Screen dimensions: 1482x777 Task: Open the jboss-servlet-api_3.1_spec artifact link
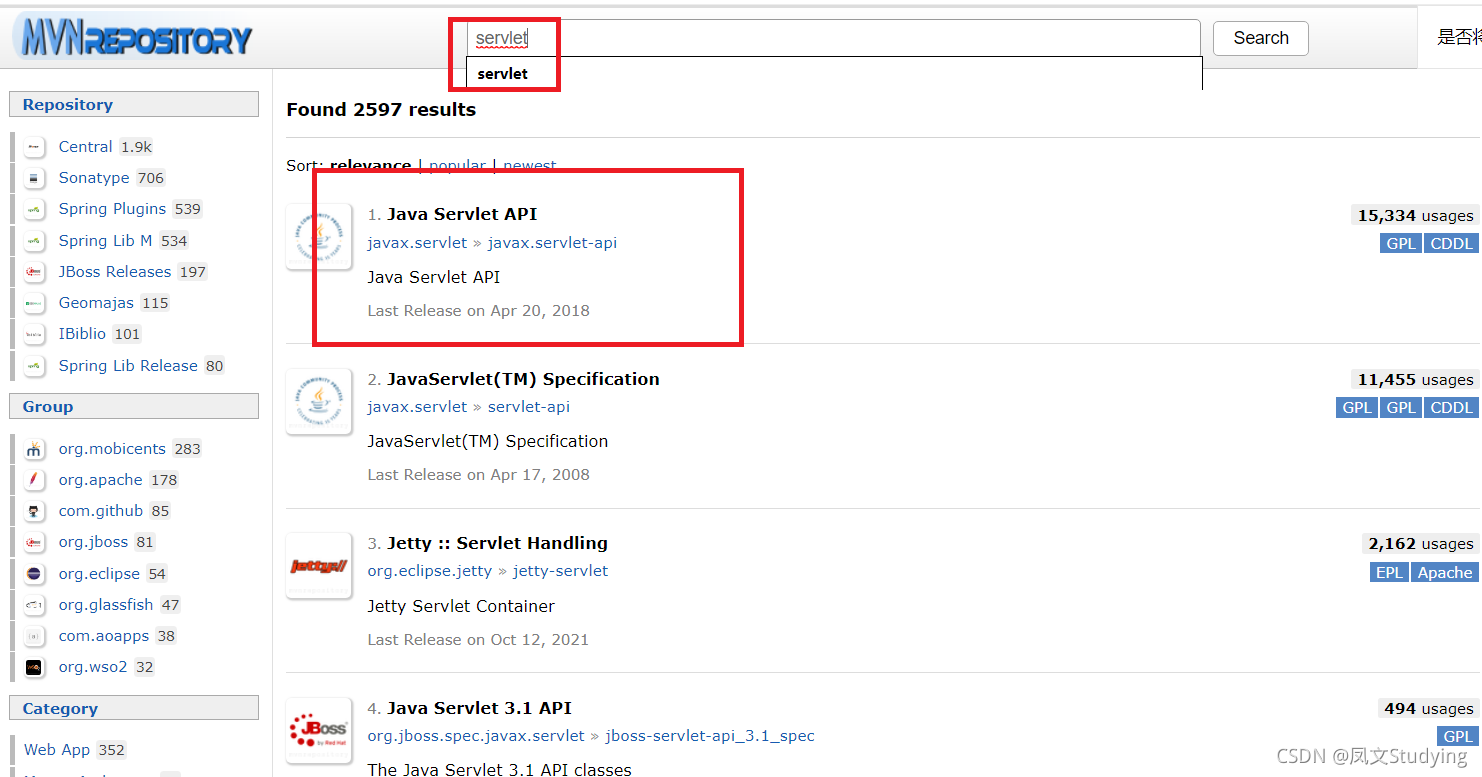pos(710,736)
